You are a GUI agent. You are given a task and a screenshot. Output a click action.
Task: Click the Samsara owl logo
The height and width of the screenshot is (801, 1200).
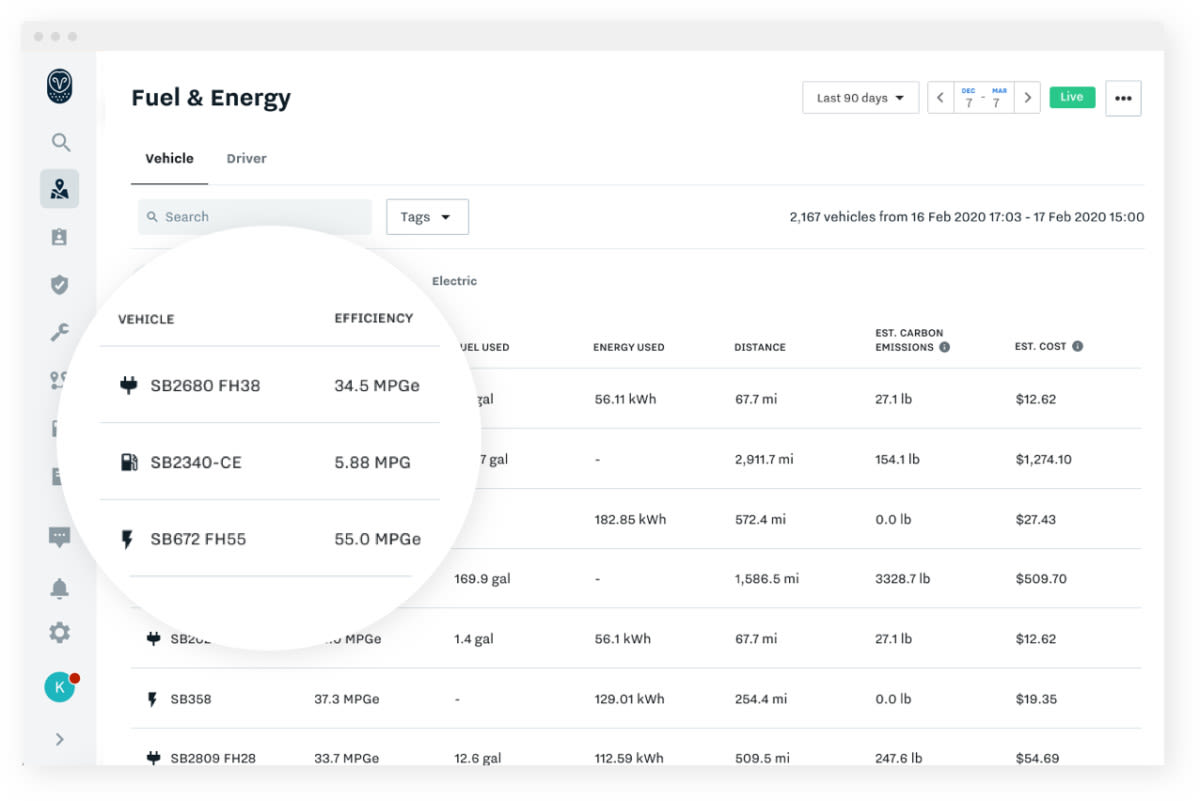point(59,86)
